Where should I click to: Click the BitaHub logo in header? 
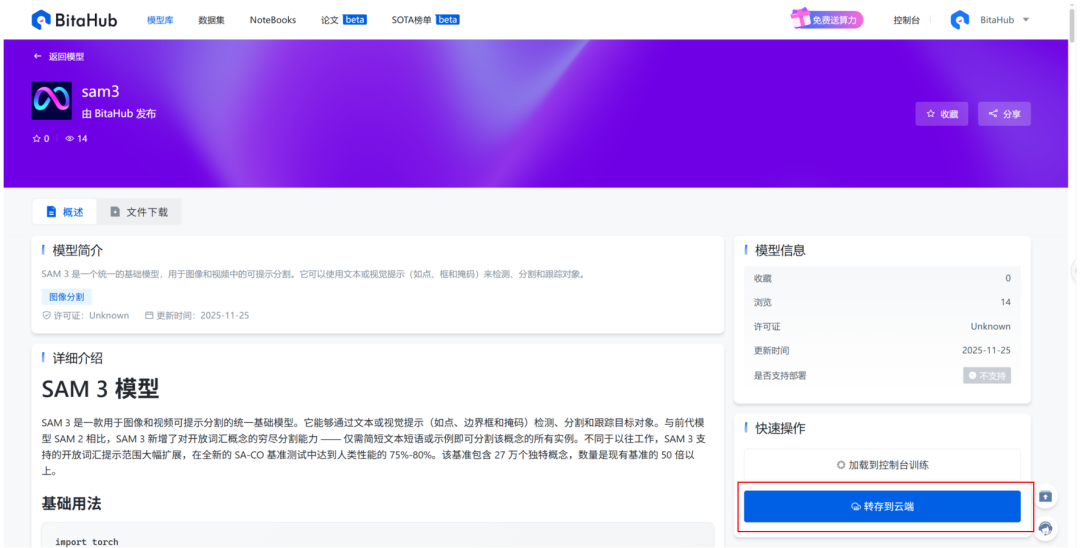tap(74, 20)
